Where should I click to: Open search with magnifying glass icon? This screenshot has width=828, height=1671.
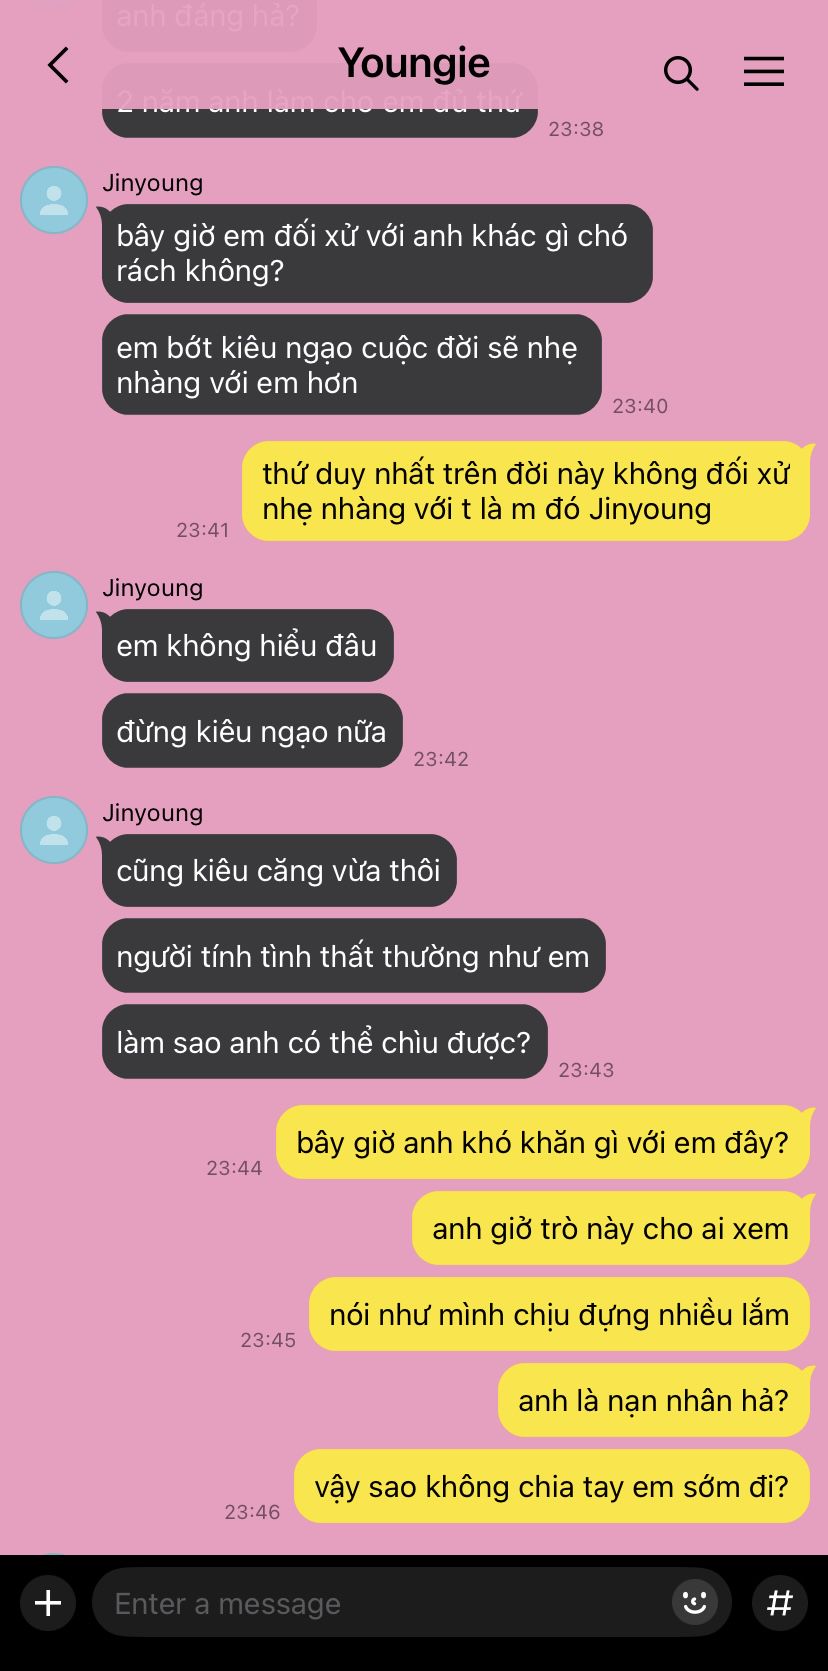681,73
